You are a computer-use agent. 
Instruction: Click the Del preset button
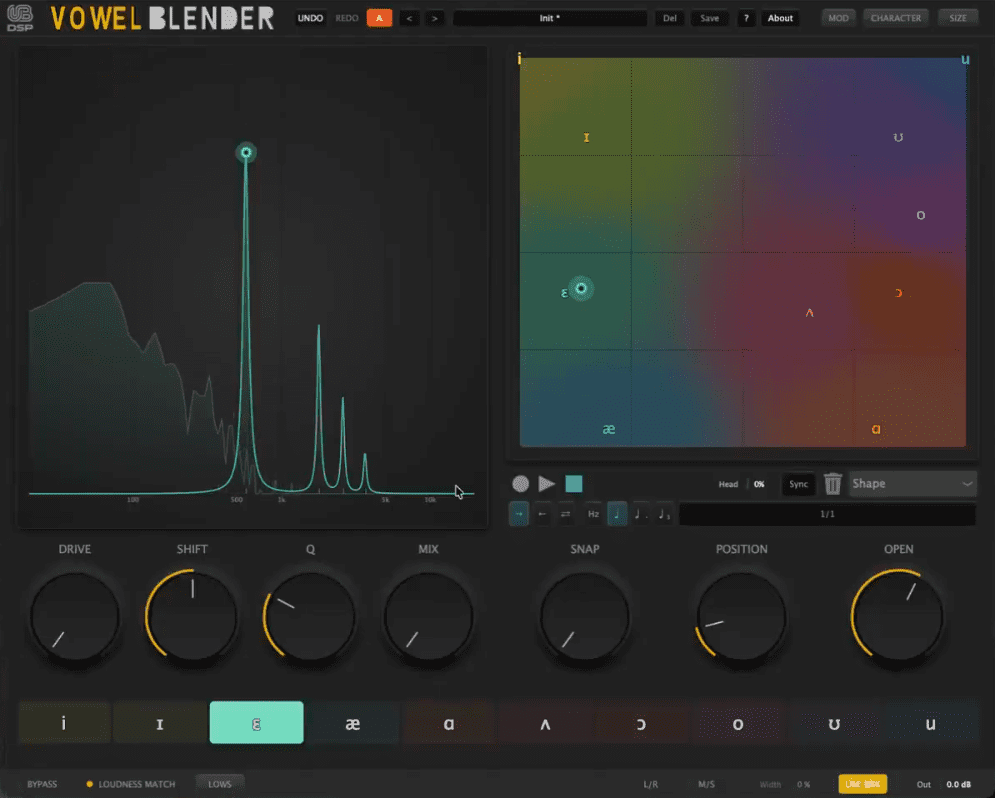click(670, 18)
